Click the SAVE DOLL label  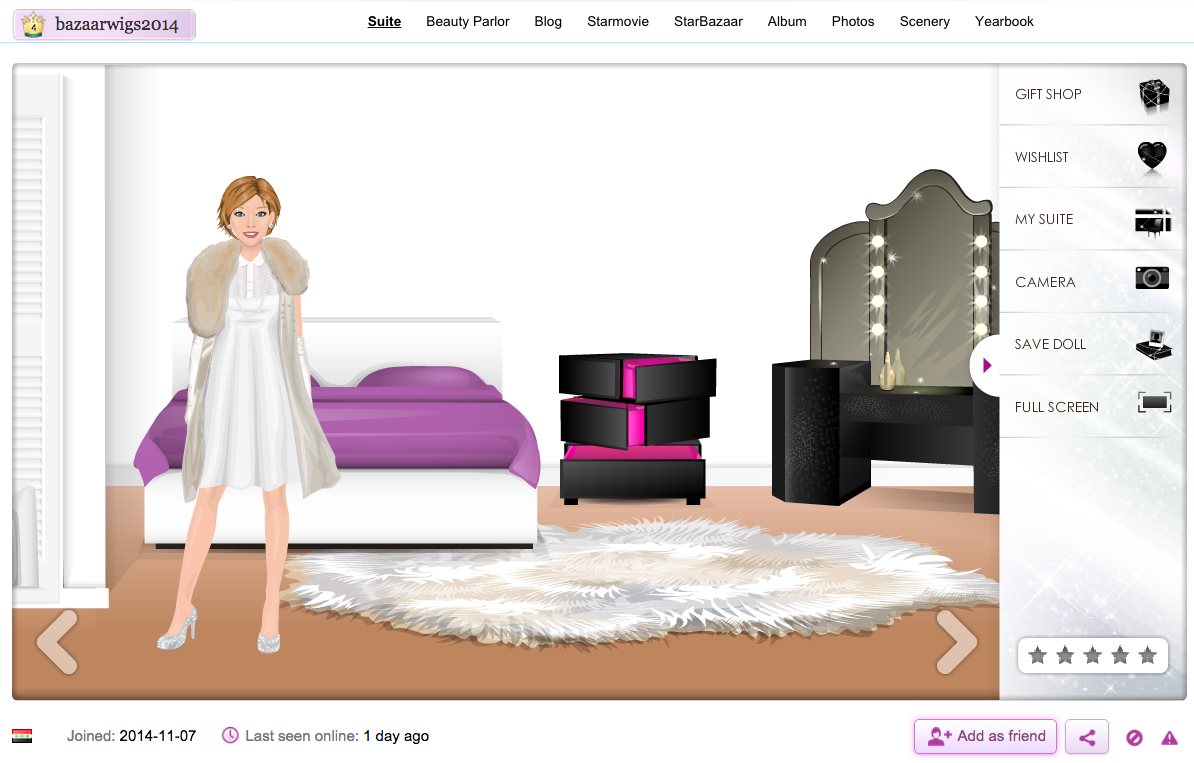coord(1050,344)
